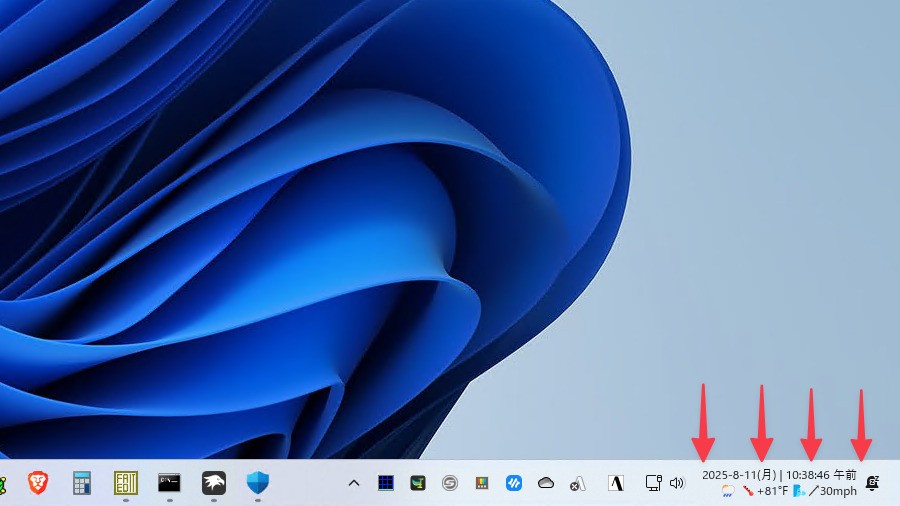The width and height of the screenshot is (900, 506).
Task: Toggle do-not-disturb notification bell icon
Action: pyautogui.click(x=872, y=483)
